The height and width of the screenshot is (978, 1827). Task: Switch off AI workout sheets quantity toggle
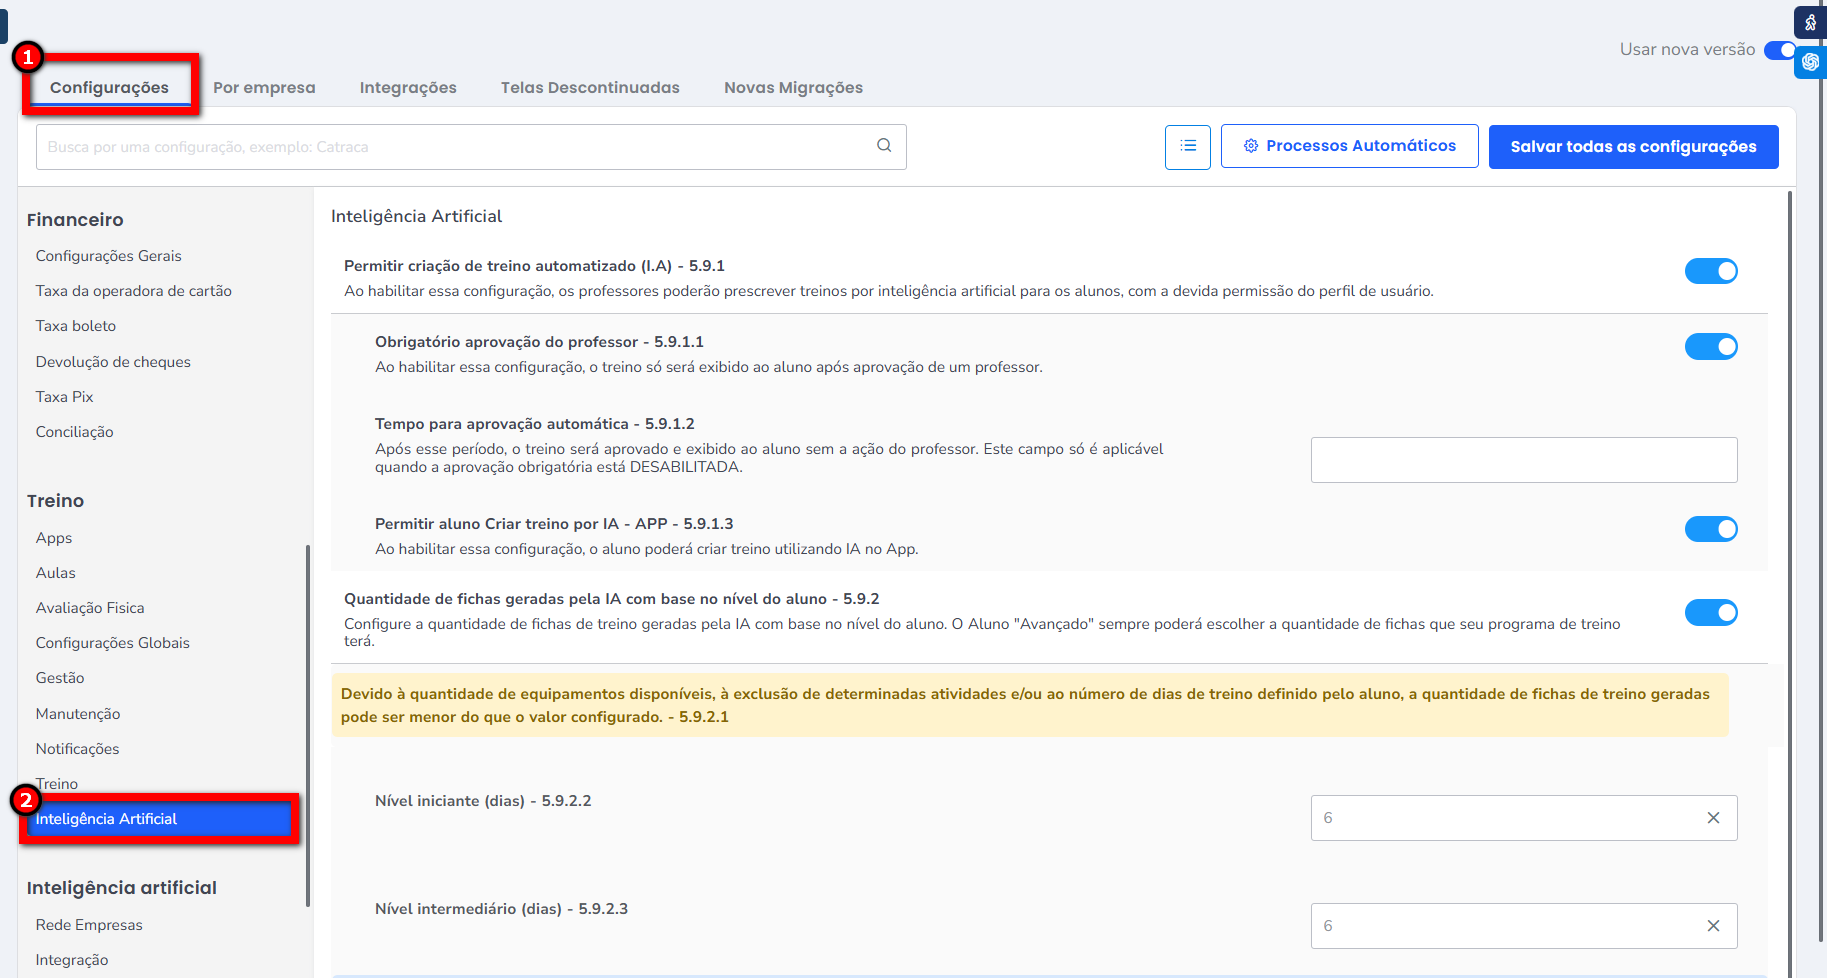coord(1710,612)
